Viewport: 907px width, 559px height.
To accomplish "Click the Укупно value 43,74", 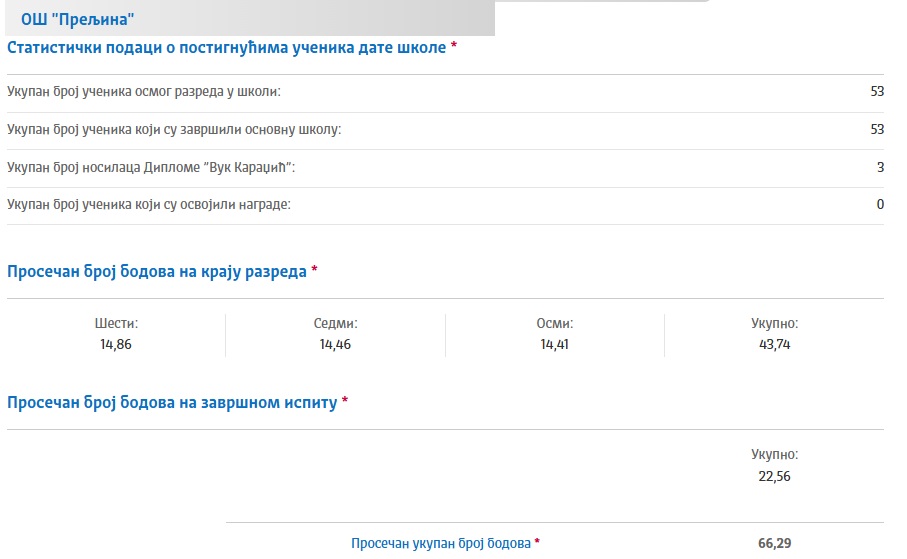I will [x=775, y=344].
